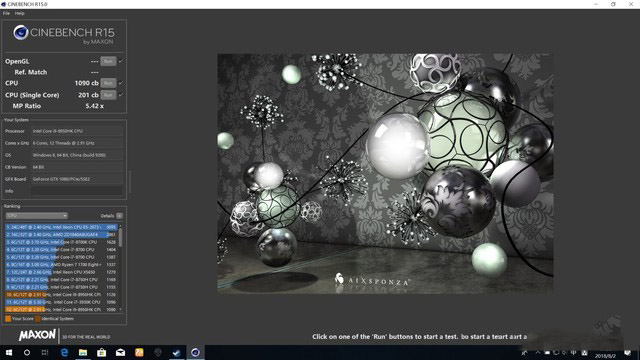Click the CB Version 64 Bit field
Screen dimensions: 640x360
pyautogui.click(x=77, y=167)
